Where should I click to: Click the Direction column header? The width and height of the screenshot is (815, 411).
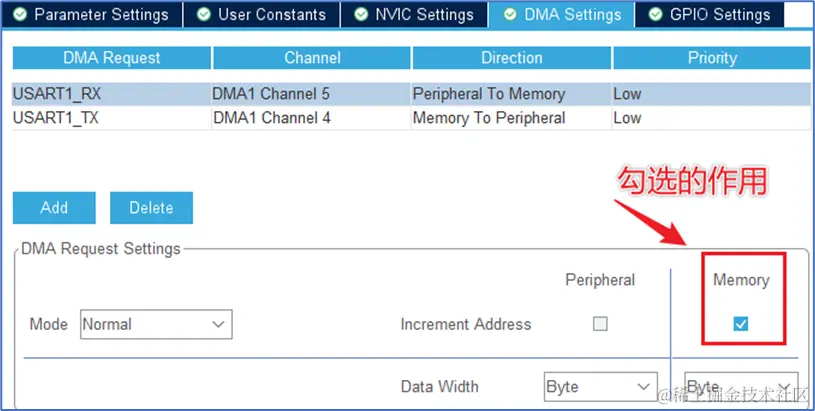[512, 58]
